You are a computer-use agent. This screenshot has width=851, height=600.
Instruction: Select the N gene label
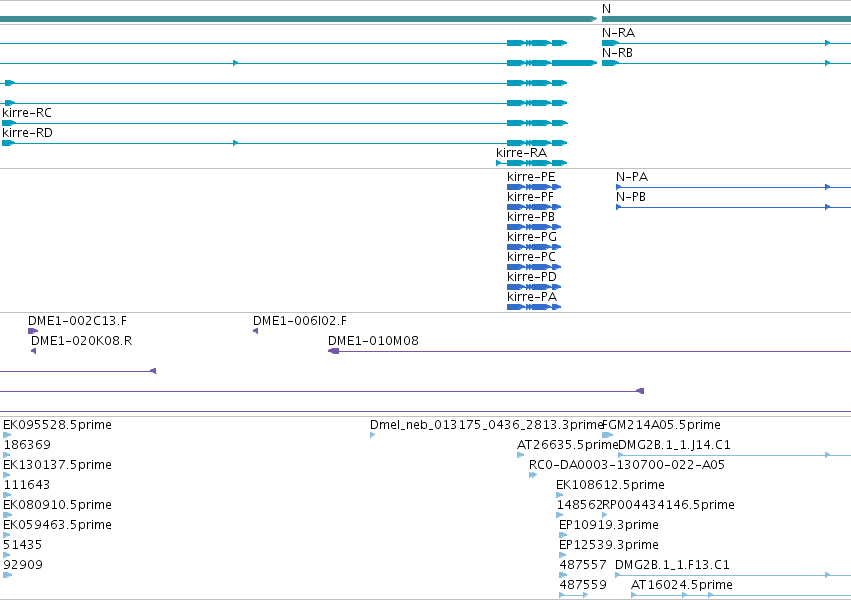tap(606, 9)
